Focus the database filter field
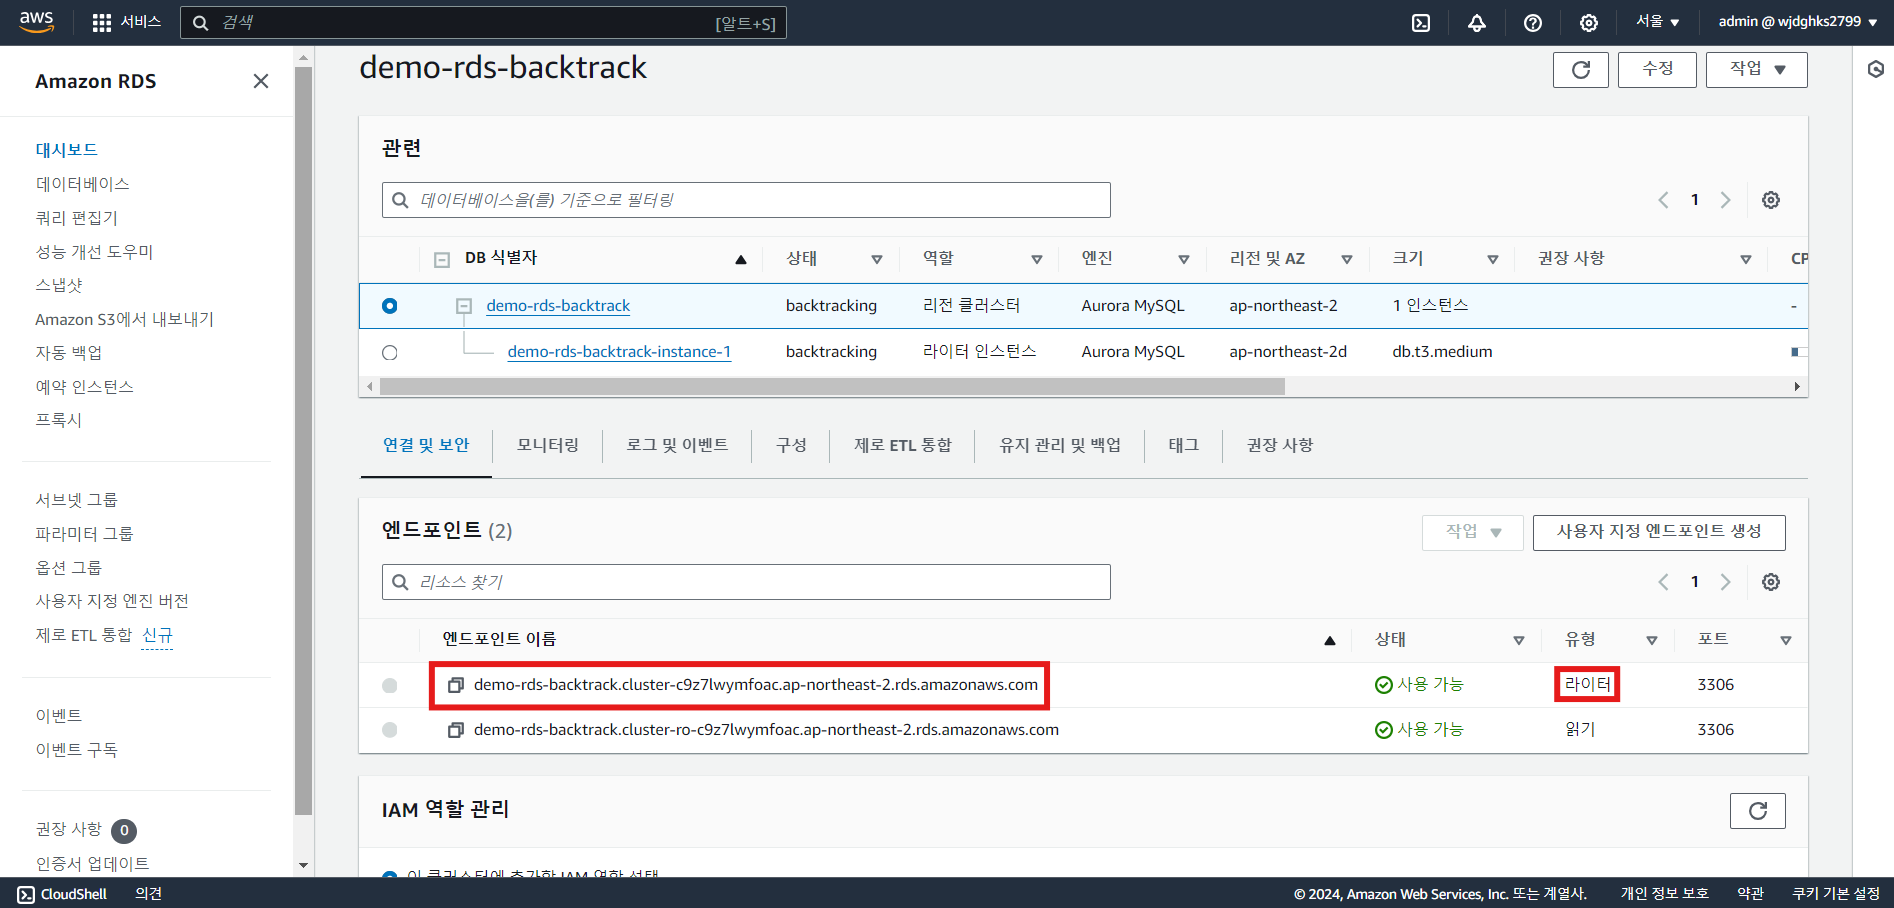The height and width of the screenshot is (908, 1894). [746, 200]
